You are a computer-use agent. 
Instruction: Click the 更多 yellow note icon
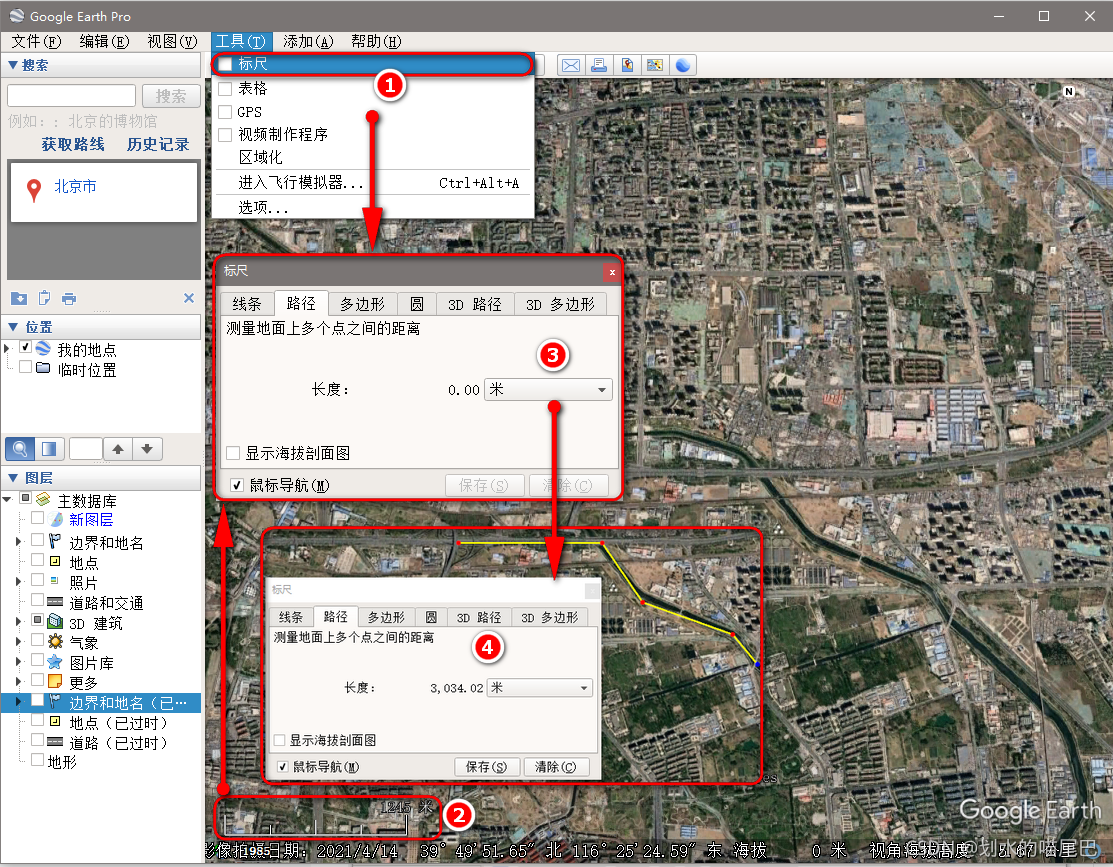pyautogui.click(x=55, y=682)
